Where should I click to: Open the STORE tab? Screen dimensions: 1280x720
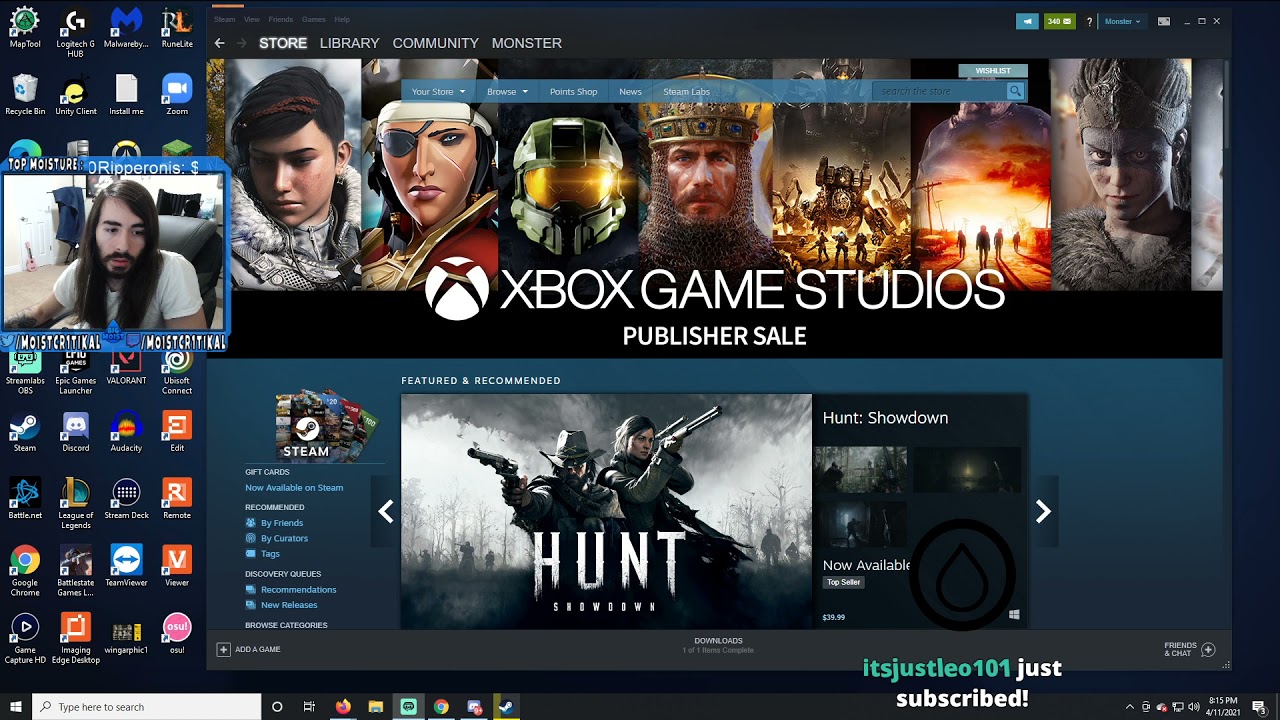pos(283,43)
